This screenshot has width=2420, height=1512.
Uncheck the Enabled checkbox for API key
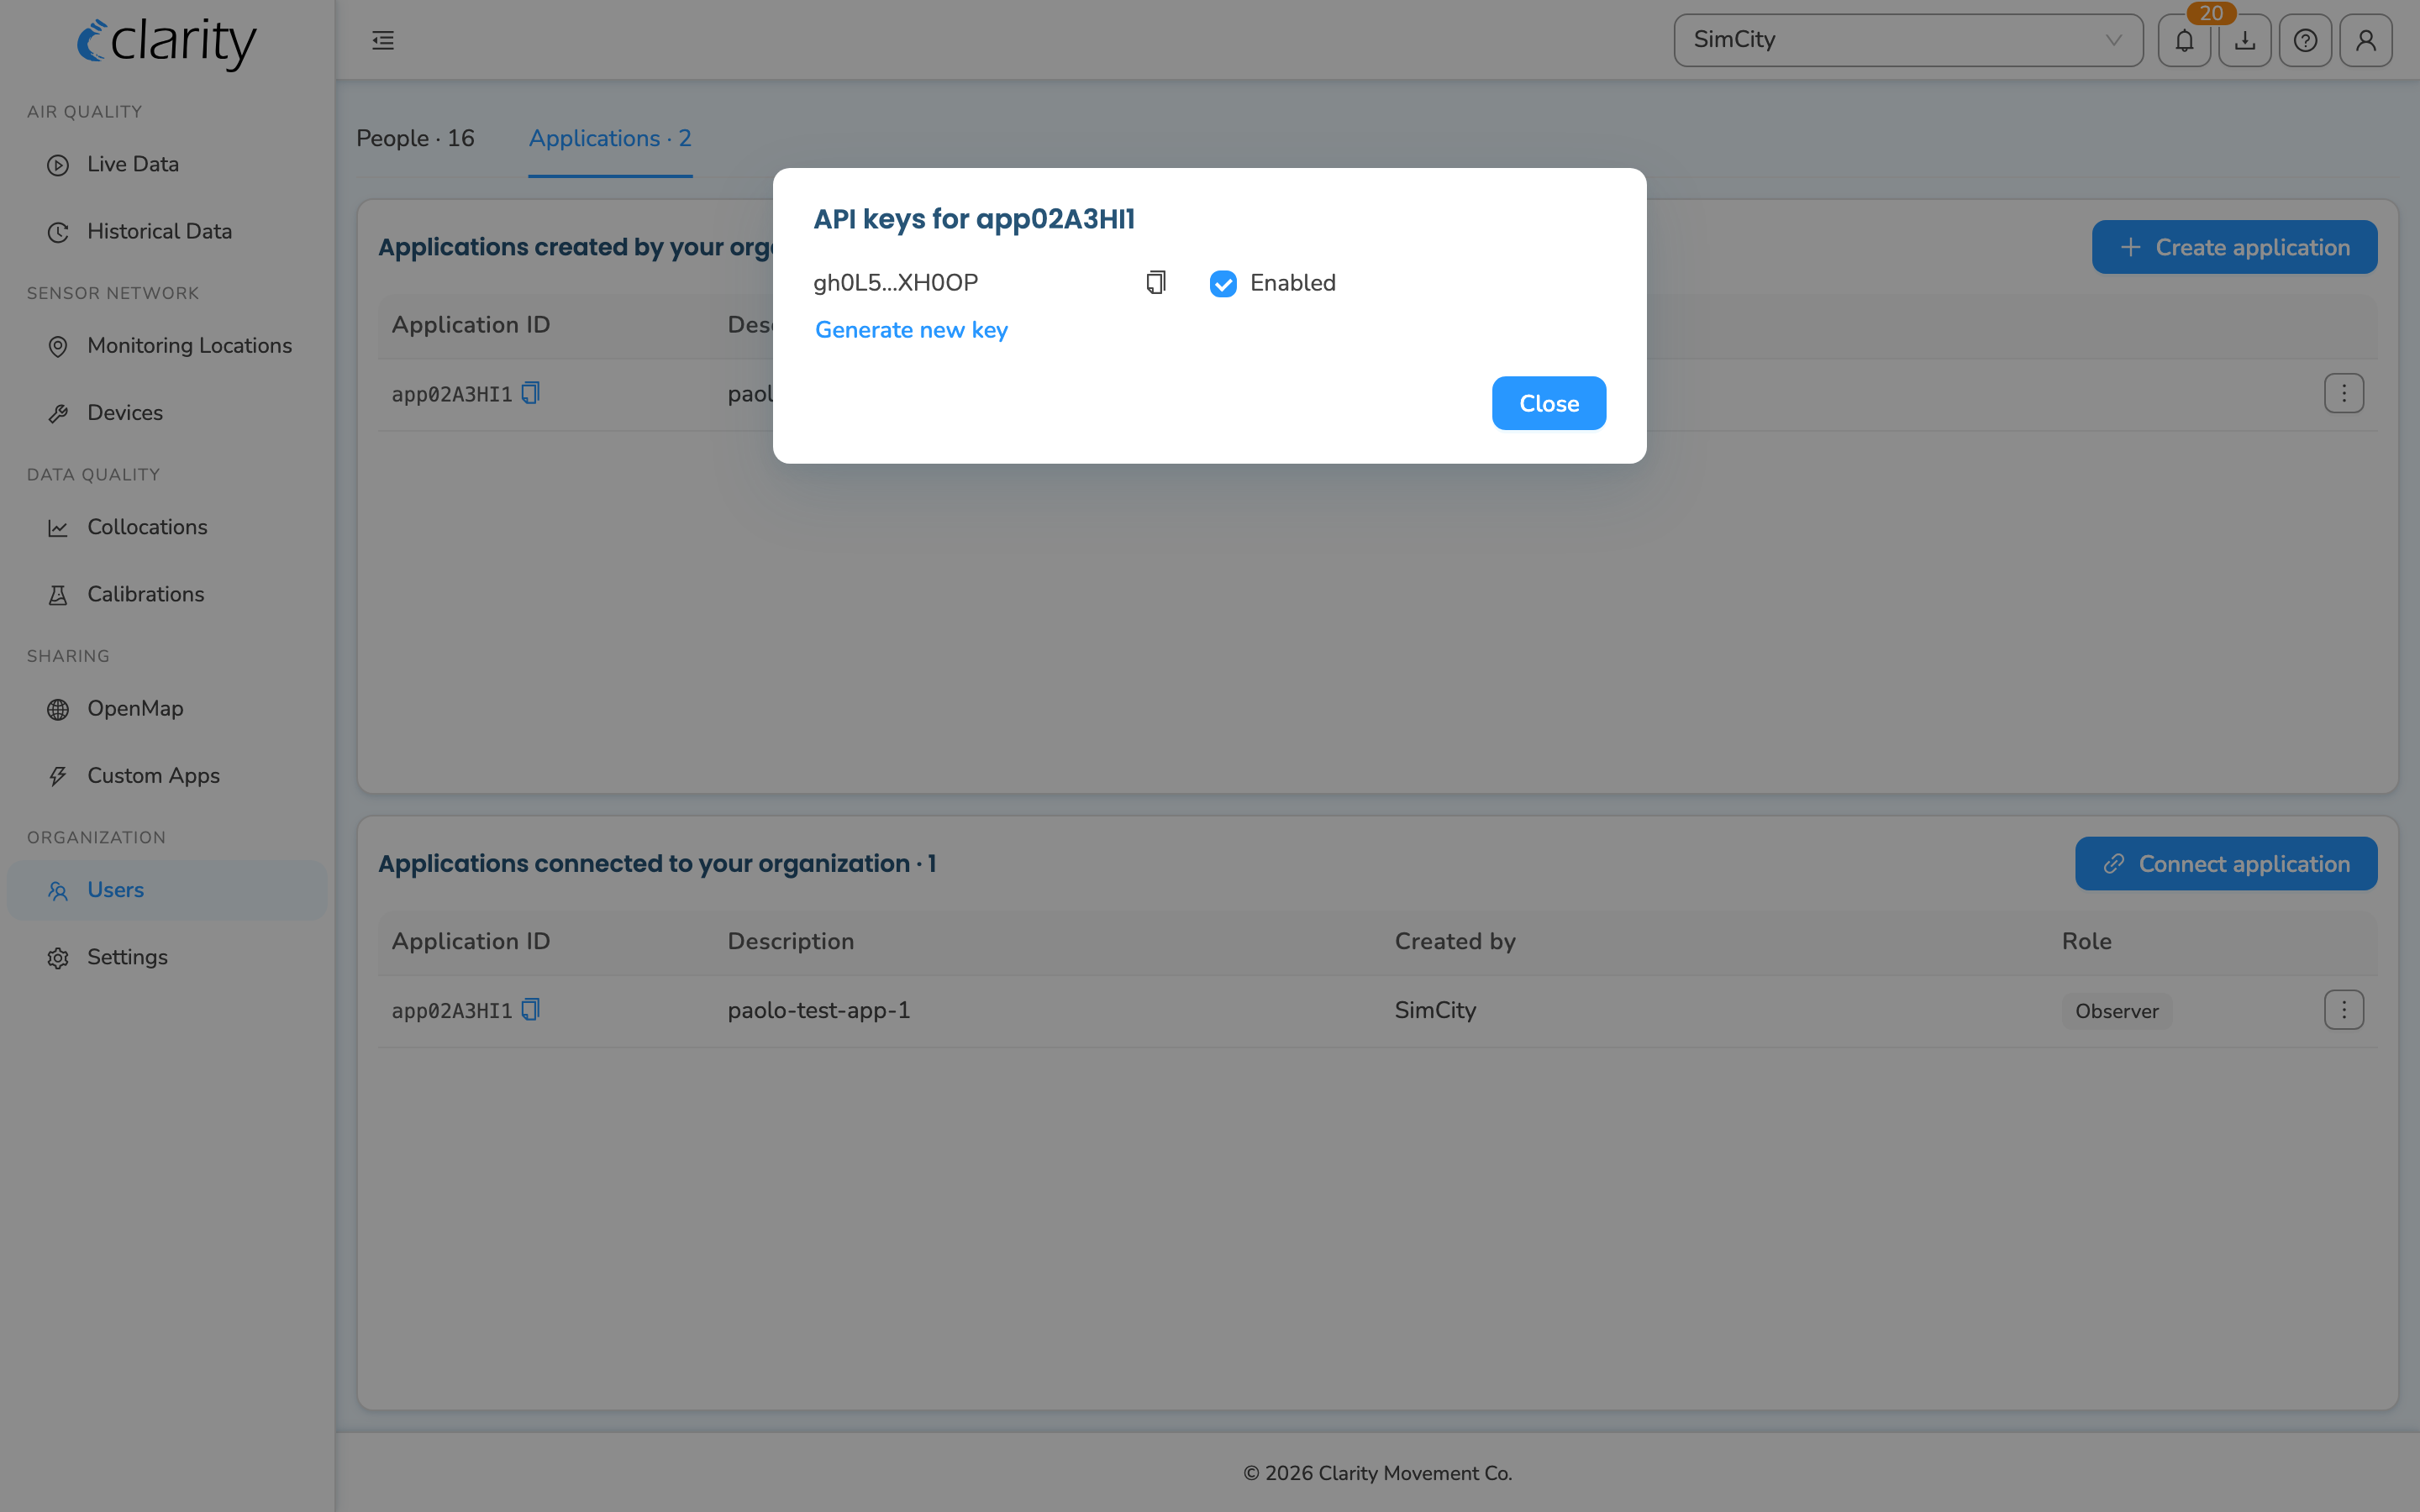tap(1223, 284)
